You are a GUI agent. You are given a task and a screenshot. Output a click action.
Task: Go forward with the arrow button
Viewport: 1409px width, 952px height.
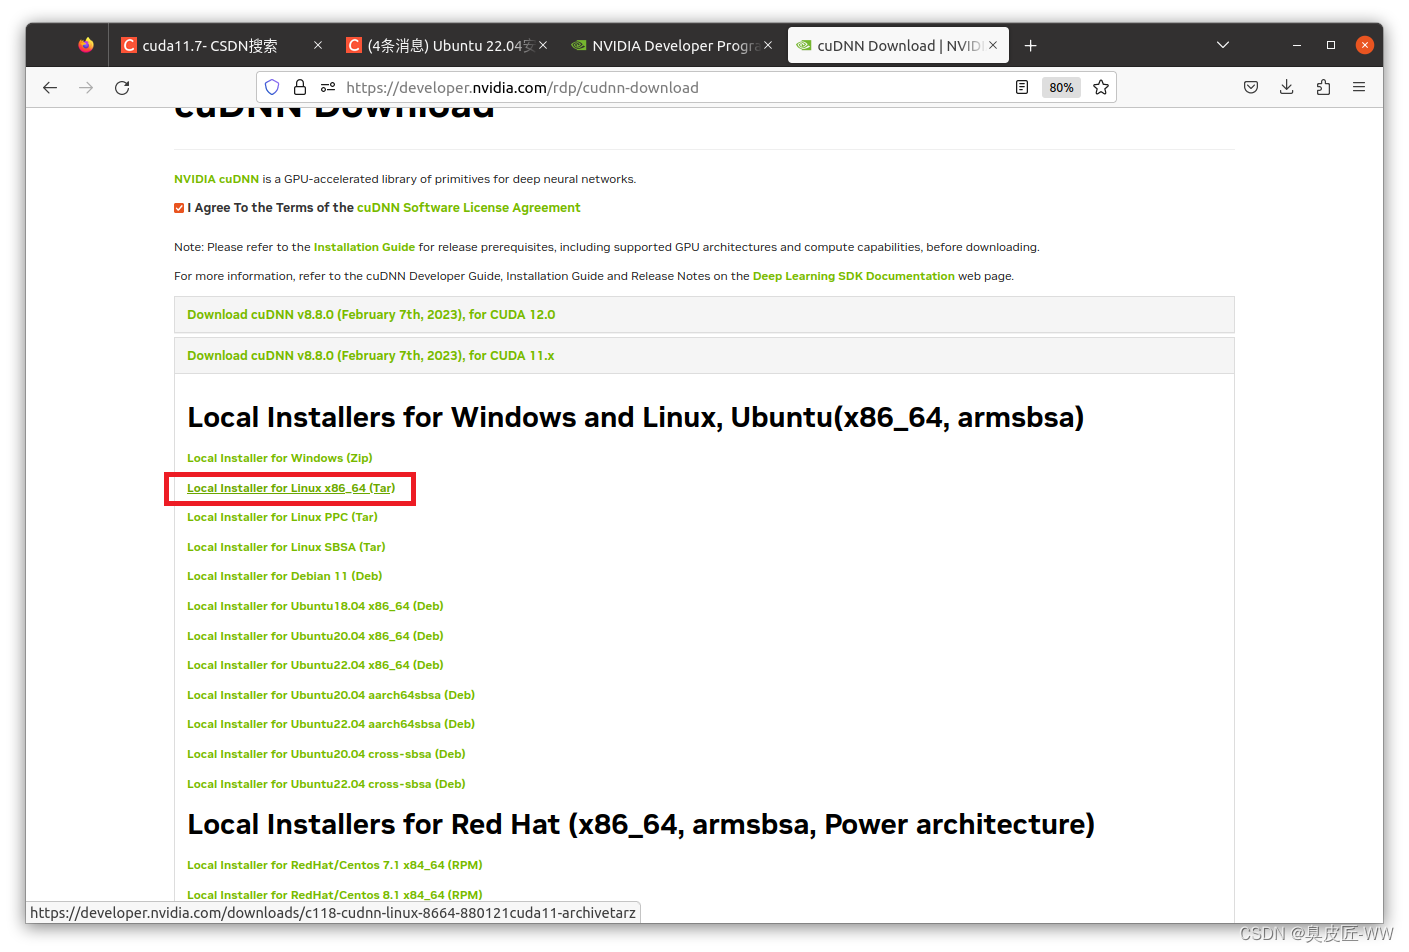[86, 88]
